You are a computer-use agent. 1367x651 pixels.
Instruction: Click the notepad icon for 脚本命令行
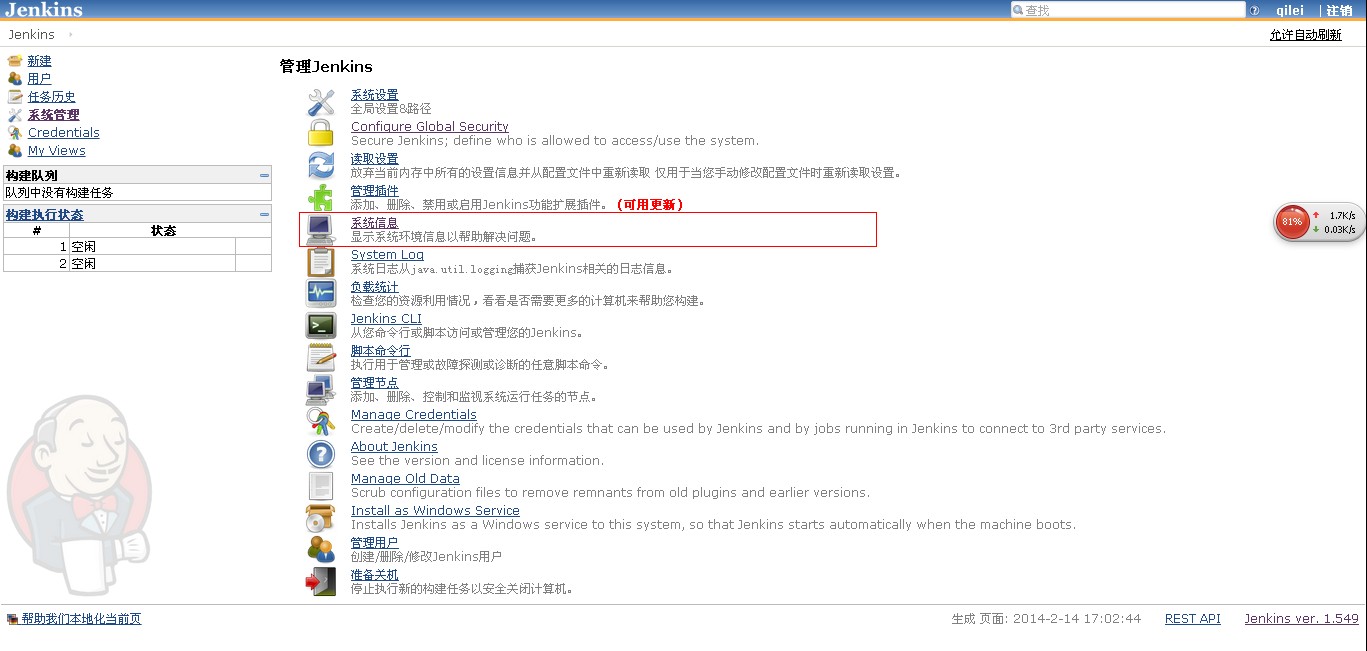tap(321, 358)
